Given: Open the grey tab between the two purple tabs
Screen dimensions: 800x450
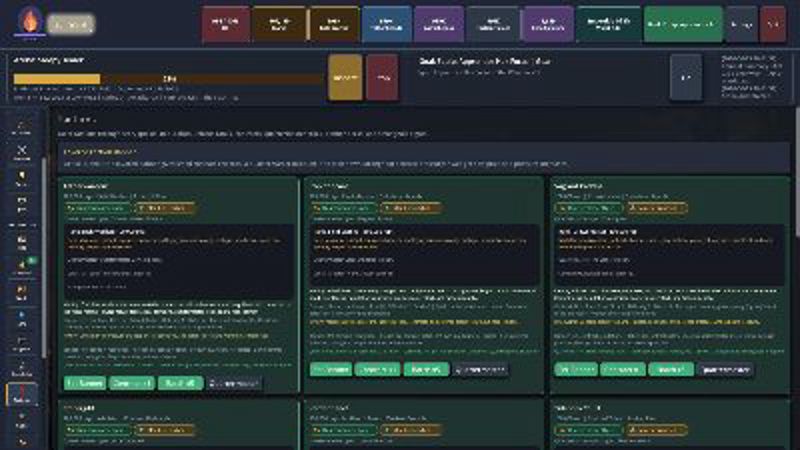Looking at the screenshot, I should click(x=493, y=24).
